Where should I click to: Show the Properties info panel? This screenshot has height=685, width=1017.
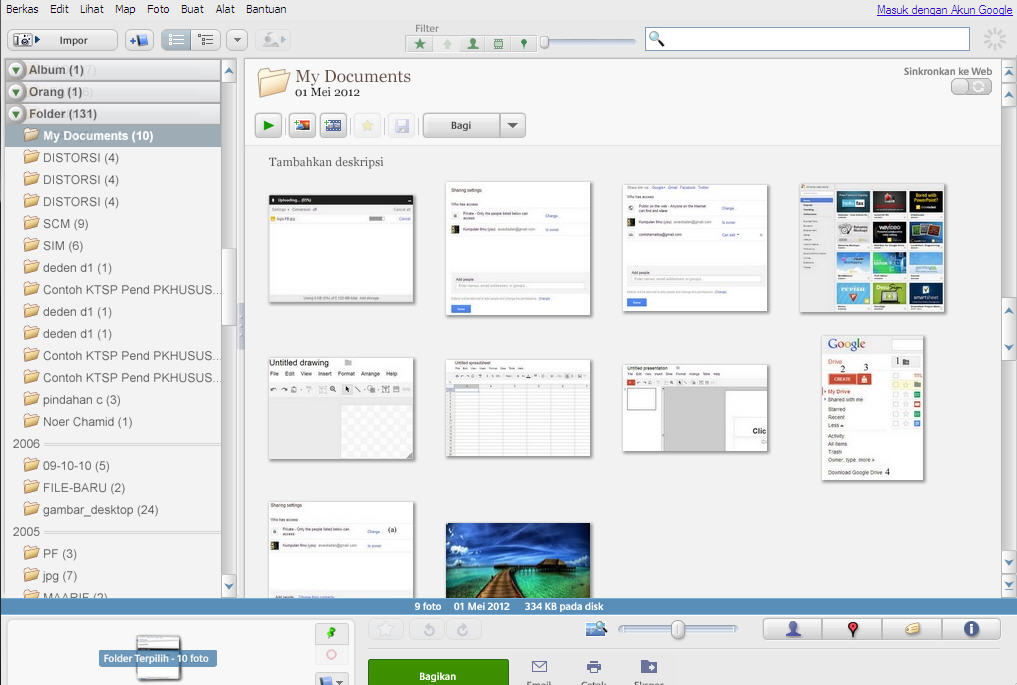tap(971, 629)
